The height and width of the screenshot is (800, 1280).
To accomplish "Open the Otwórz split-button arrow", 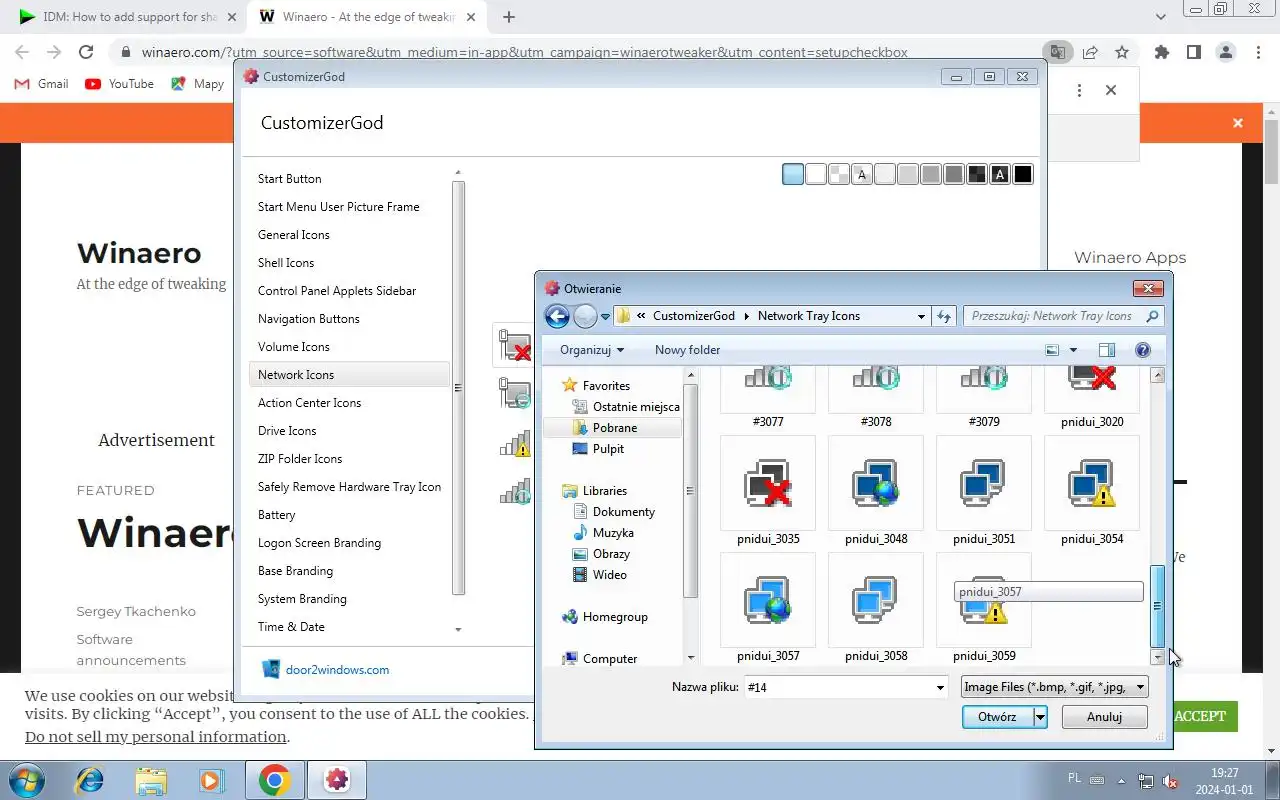I will coord(1040,717).
